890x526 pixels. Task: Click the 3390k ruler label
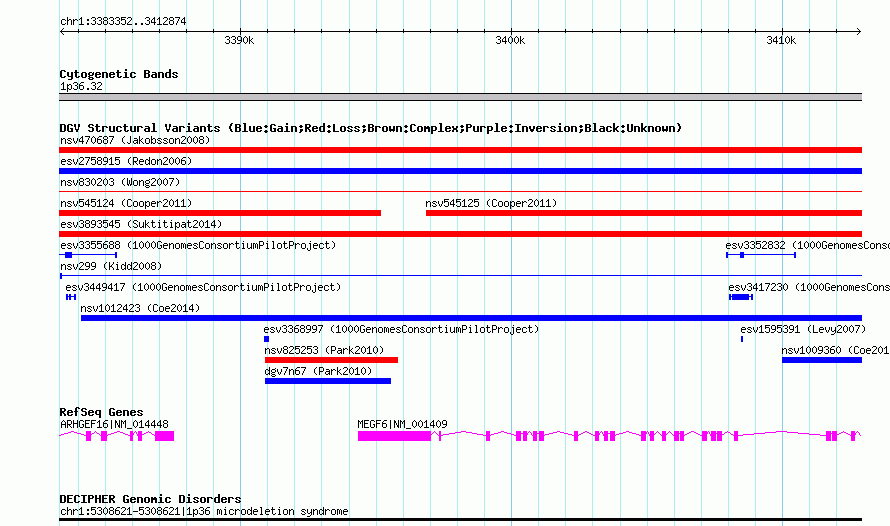click(x=239, y=40)
